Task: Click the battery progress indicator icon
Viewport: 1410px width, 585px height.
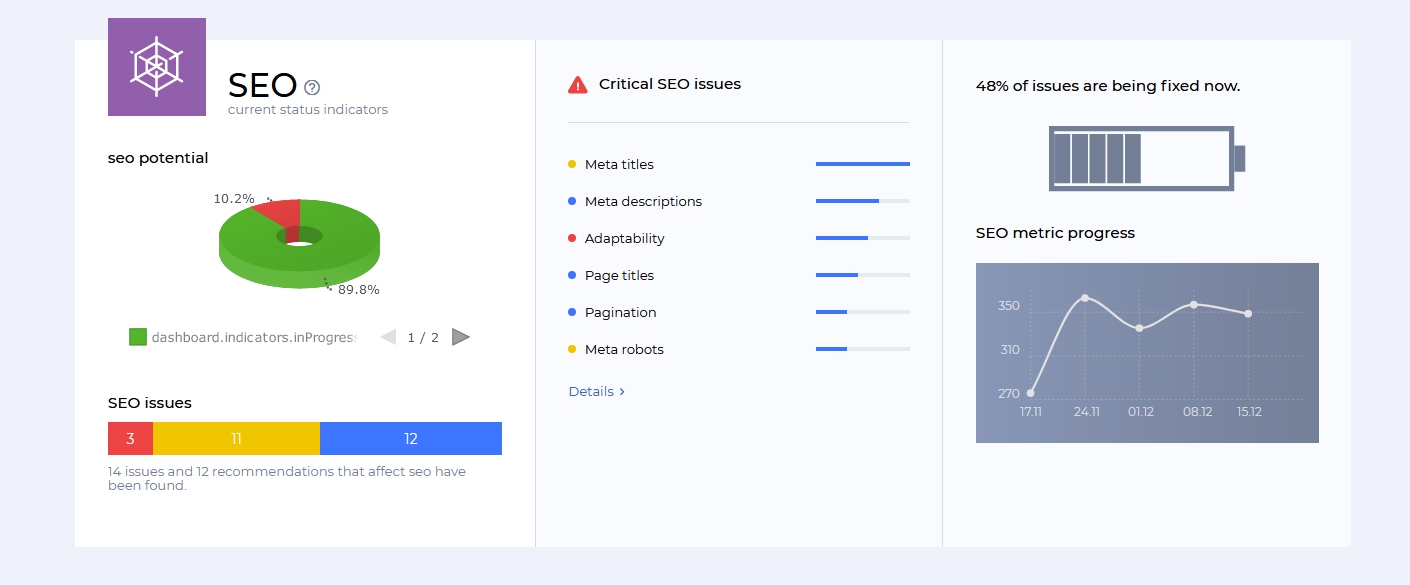Action: coord(1146,158)
